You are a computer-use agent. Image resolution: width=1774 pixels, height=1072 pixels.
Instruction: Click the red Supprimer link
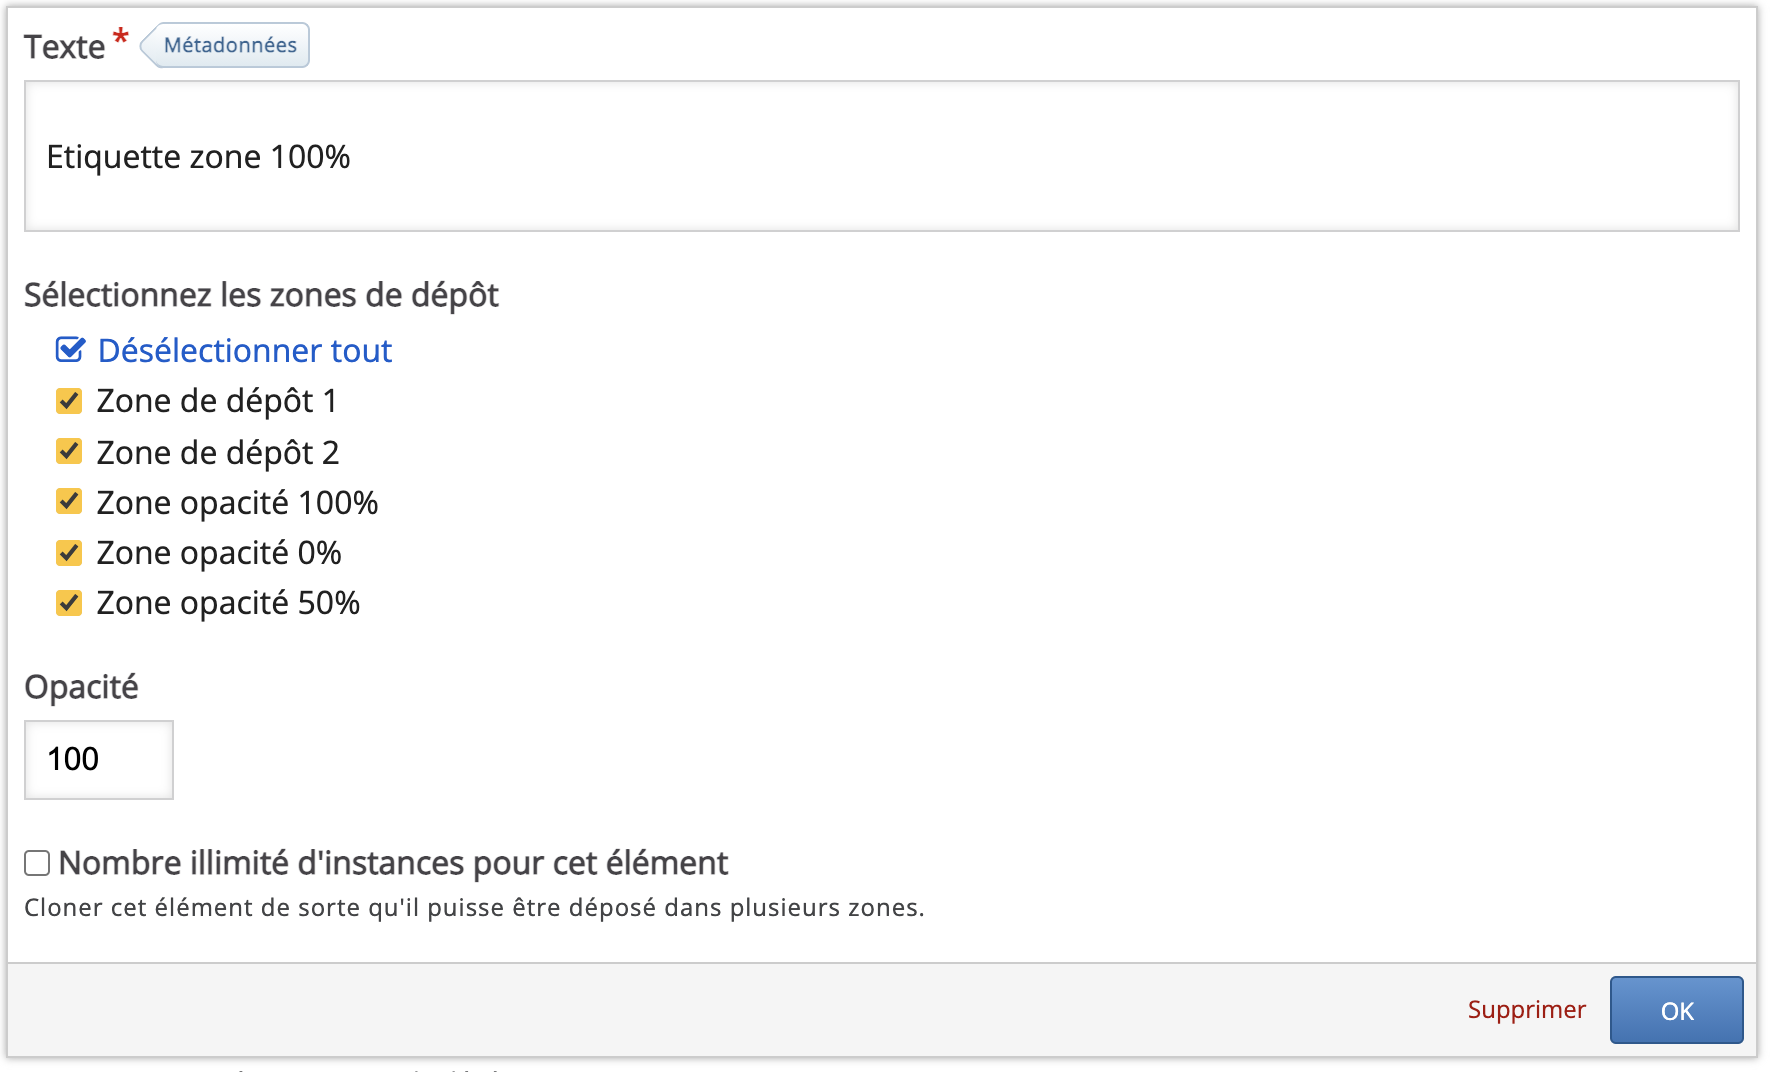click(x=1526, y=1010)
